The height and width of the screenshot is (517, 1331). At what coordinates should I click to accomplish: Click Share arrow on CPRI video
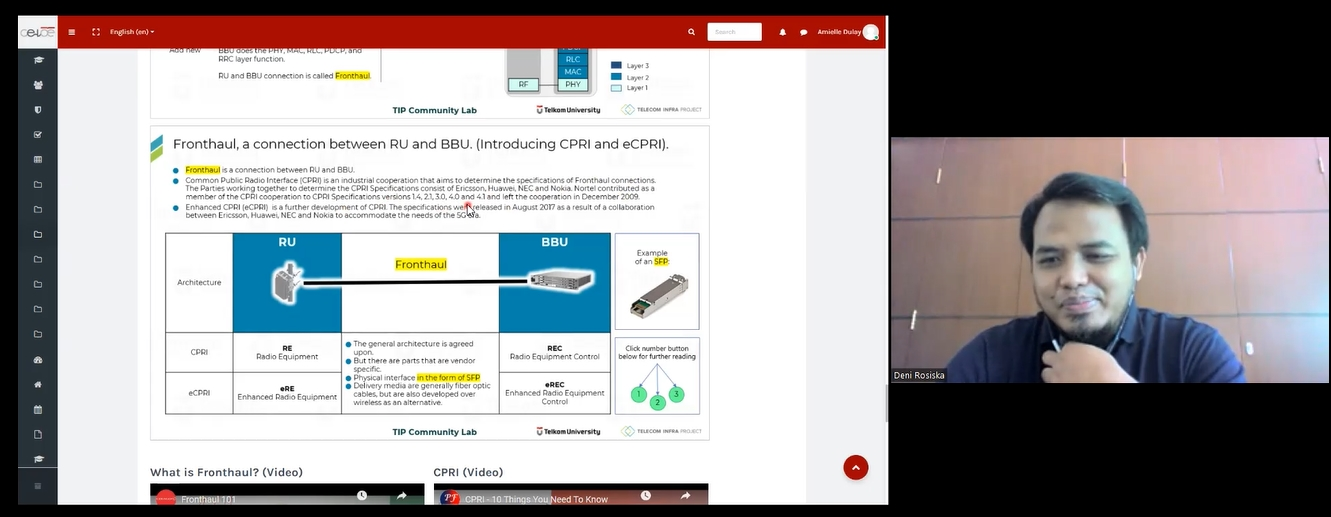[x=685, y=496]
